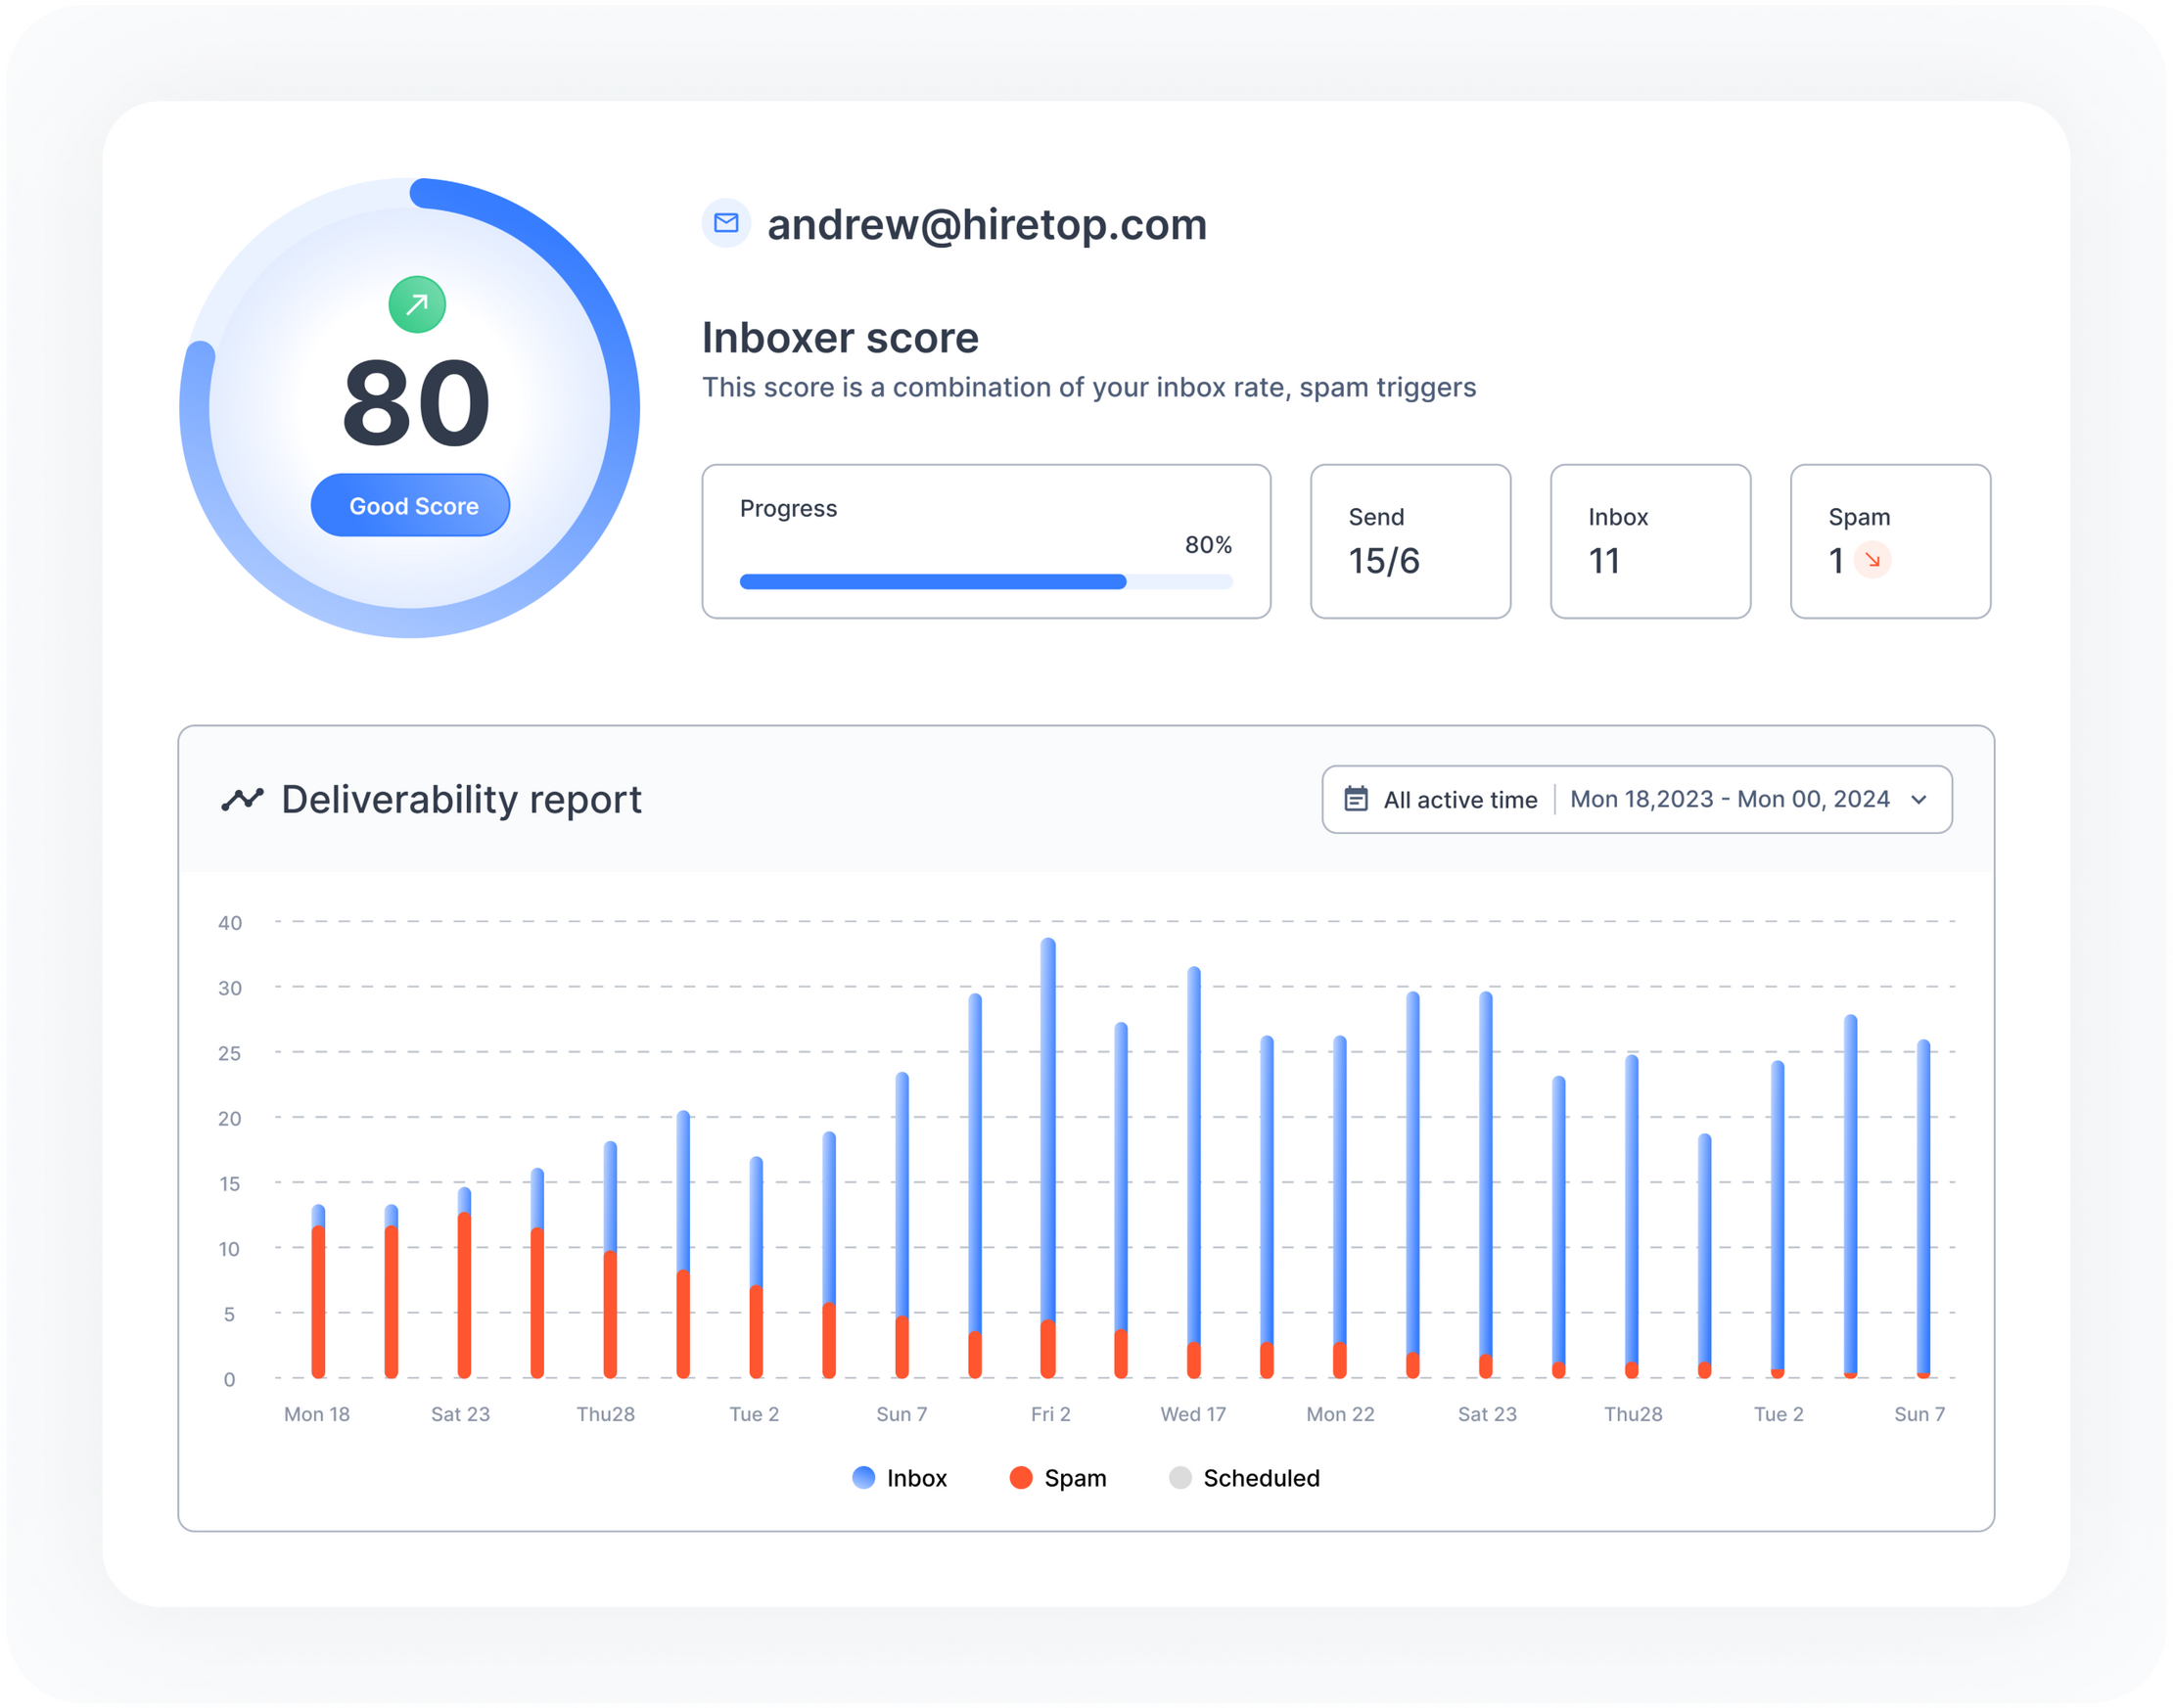Expand the date range chevron arrow
2173x1708 pixels.
coord(1918,799)
